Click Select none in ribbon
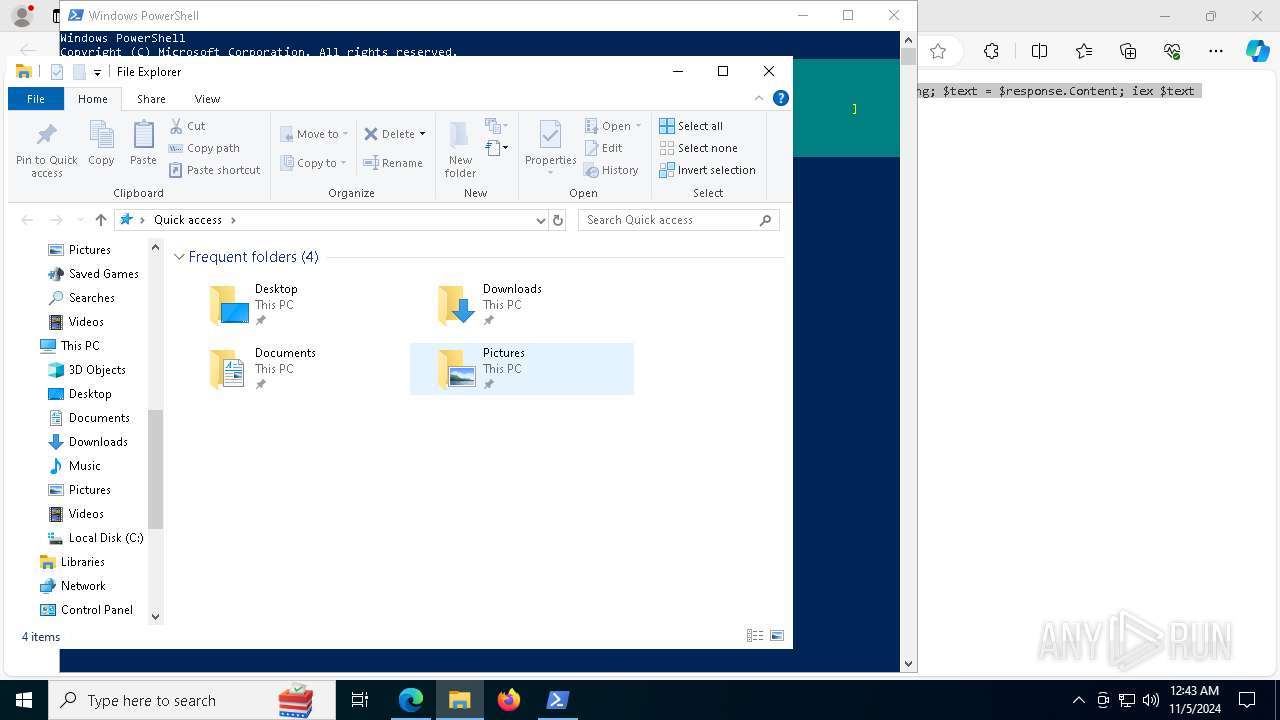 point(698,148)
